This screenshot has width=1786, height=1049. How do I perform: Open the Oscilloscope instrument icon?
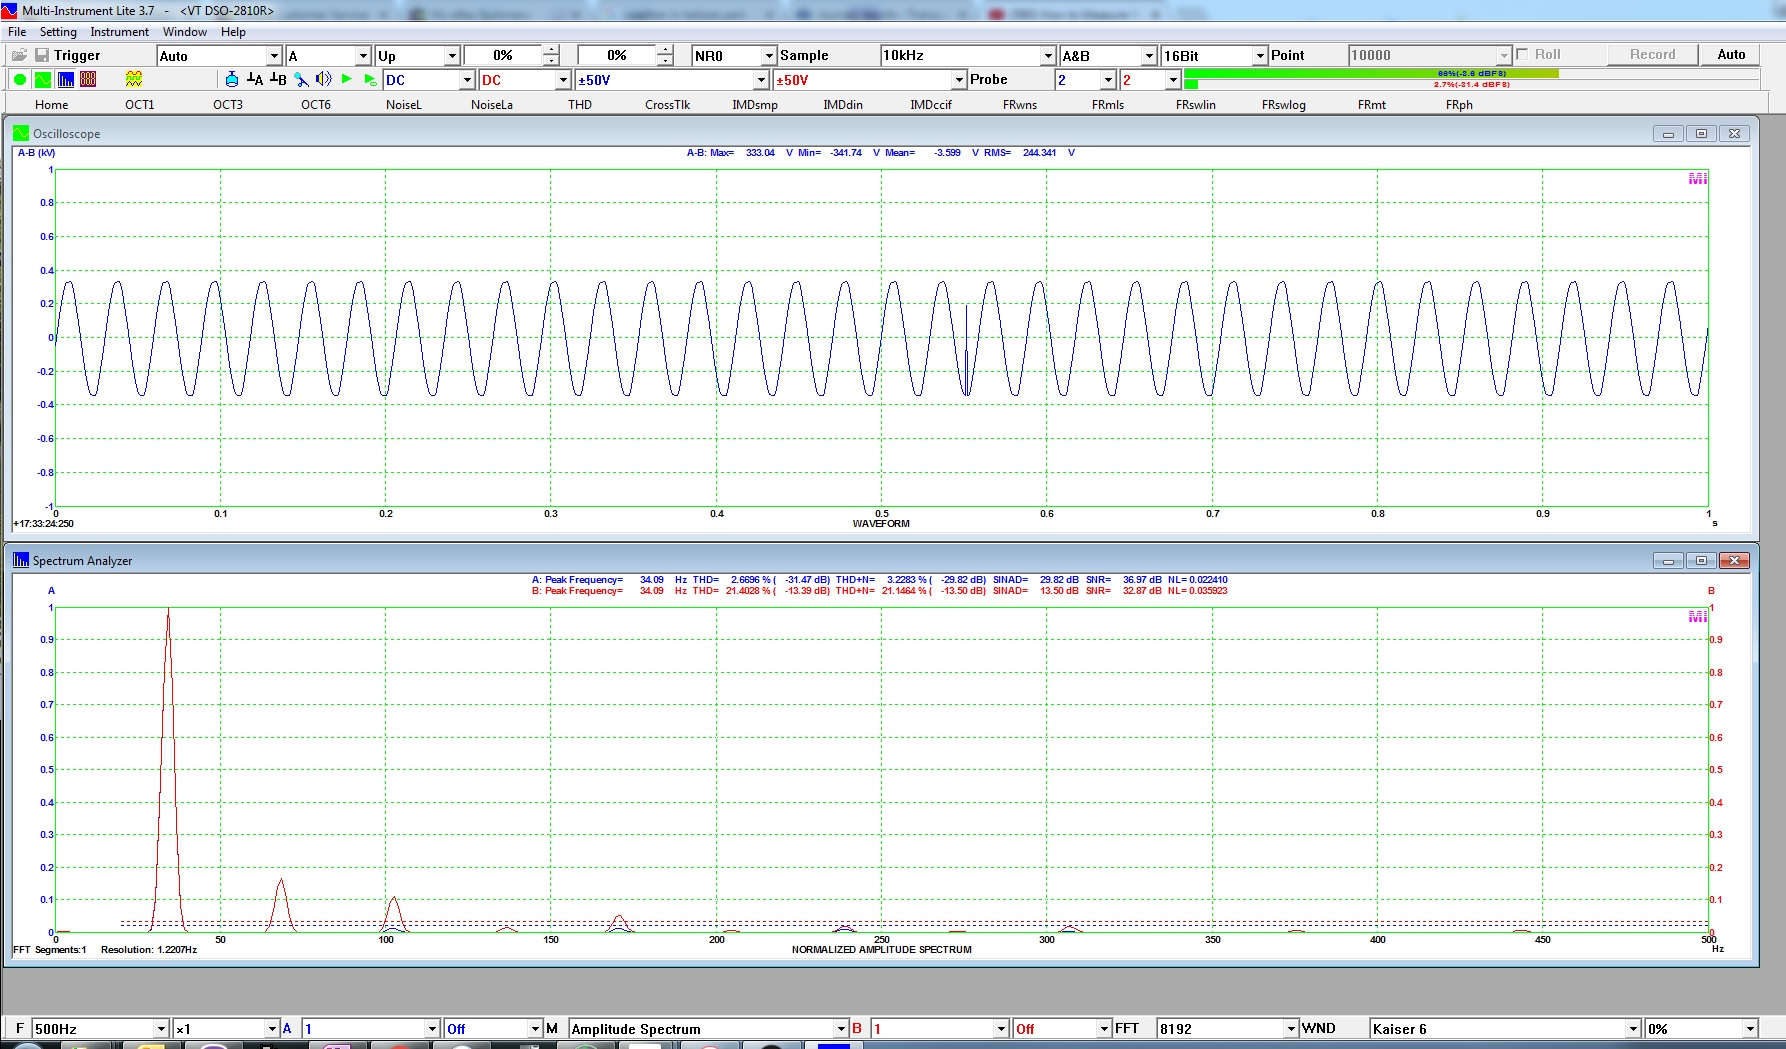click(43, 80)
